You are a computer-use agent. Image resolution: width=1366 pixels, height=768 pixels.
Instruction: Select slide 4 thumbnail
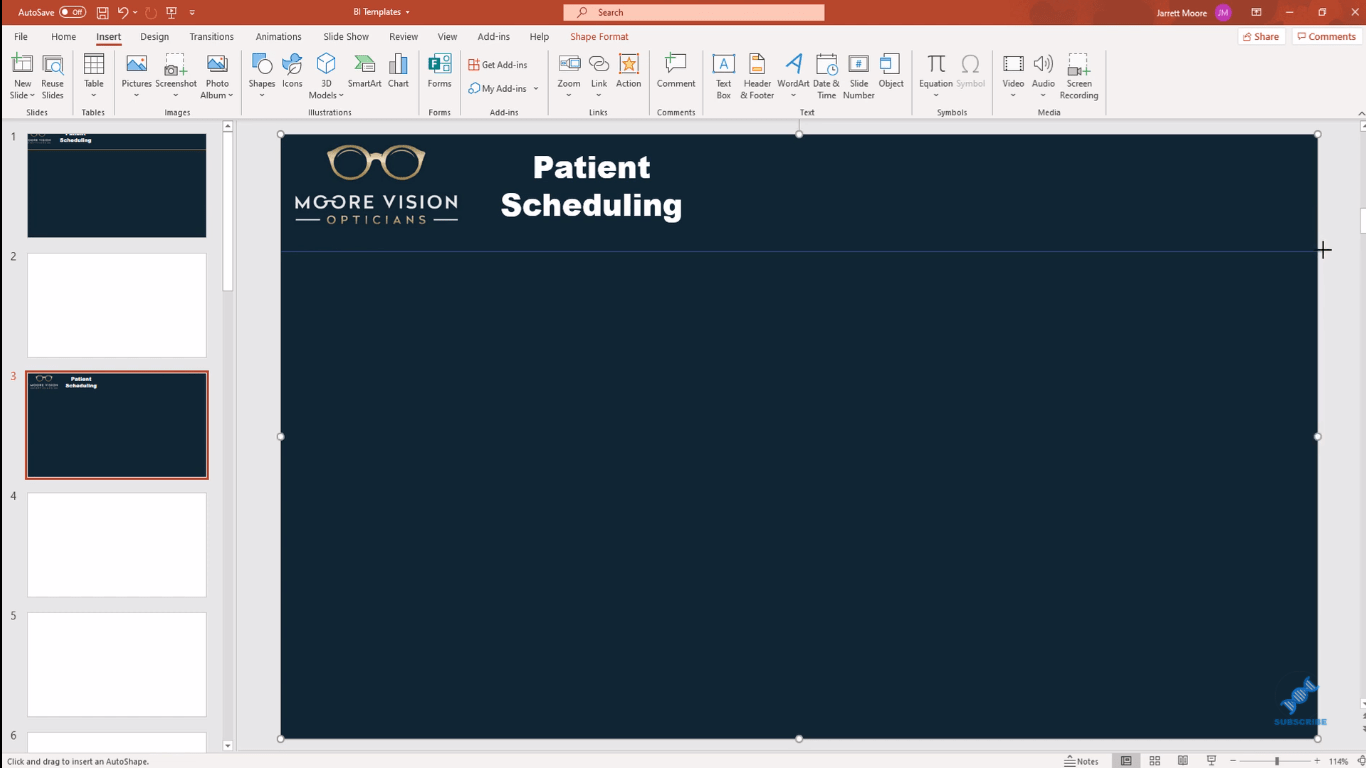[x=117, y=545]
